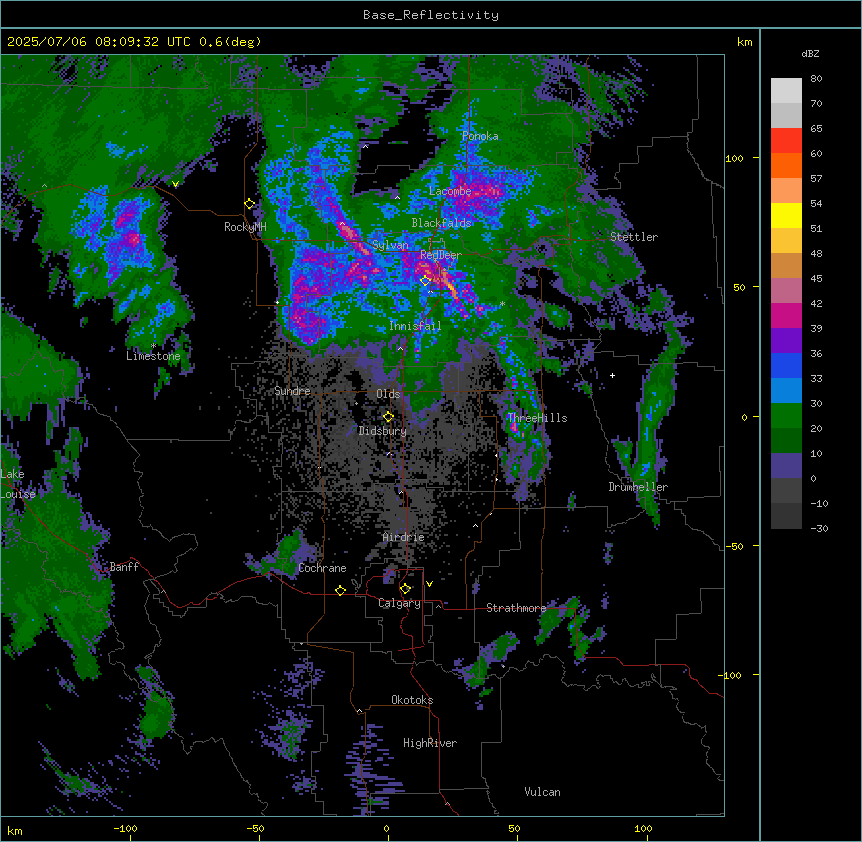
Task: Click the yellow V marker northwest of RockyMH
Action: coord(175,184)
